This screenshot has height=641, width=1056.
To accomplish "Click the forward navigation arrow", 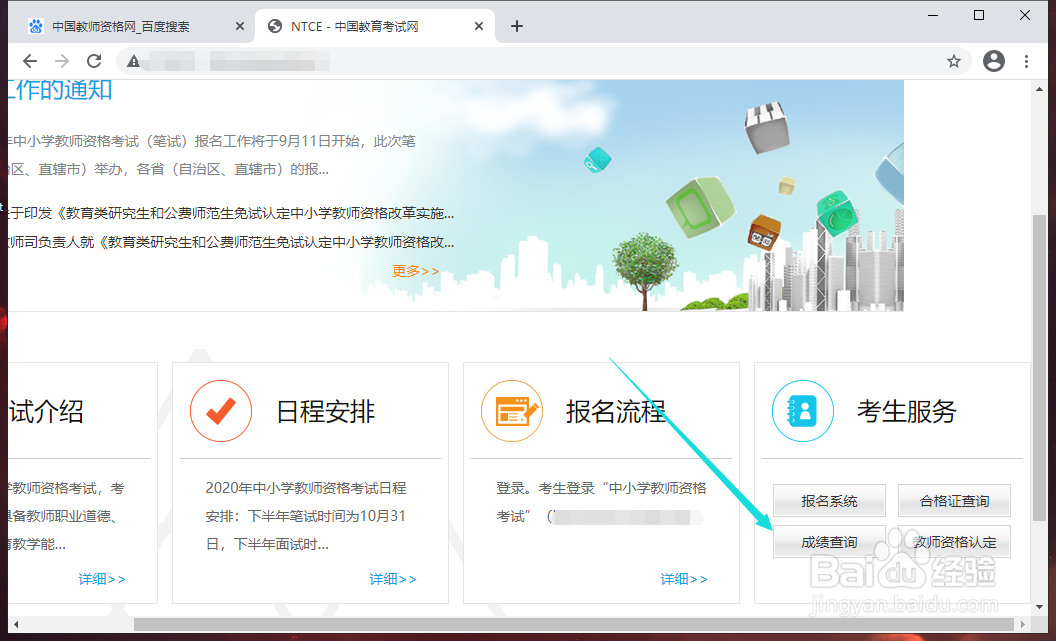I will coord(62,61).
